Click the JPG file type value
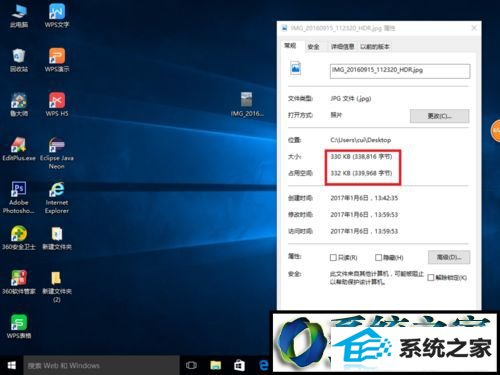This screenshot has height=375, width=500. (x=351, y=99)
